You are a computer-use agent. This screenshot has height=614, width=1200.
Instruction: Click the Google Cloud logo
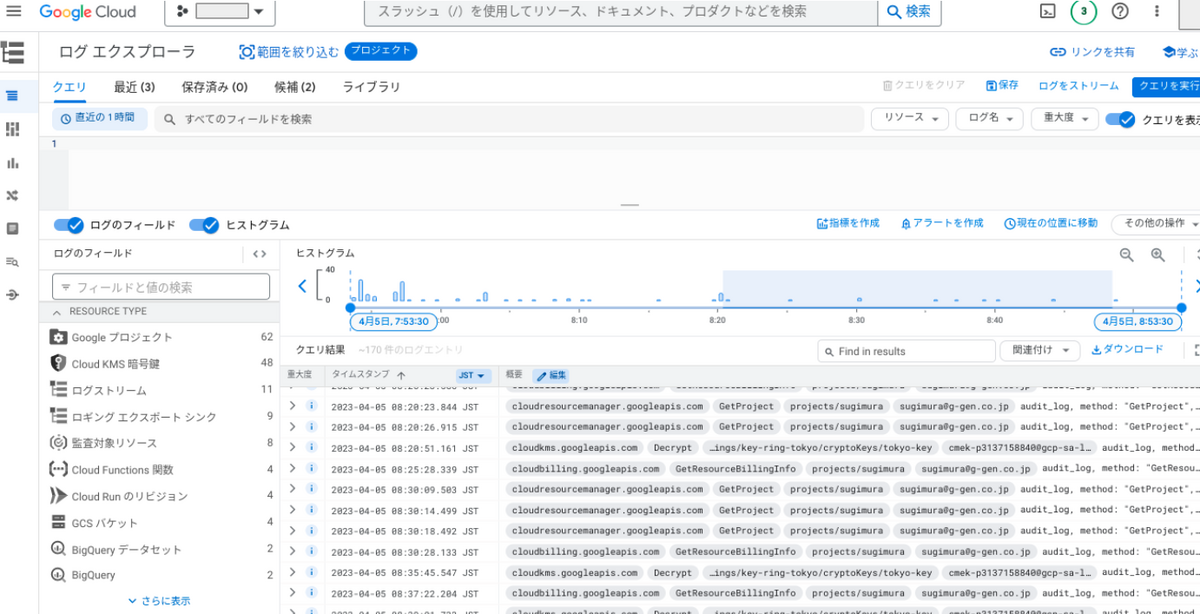(87, 12)
